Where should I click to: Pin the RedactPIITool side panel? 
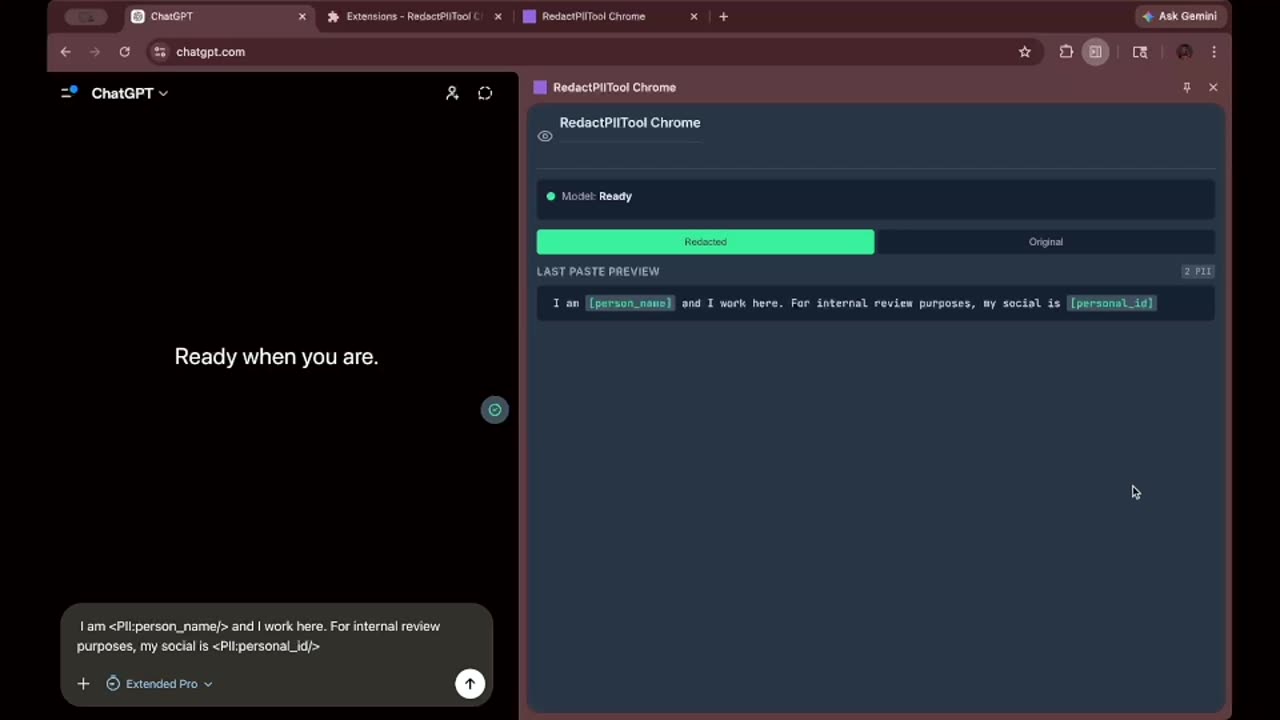1187,87
